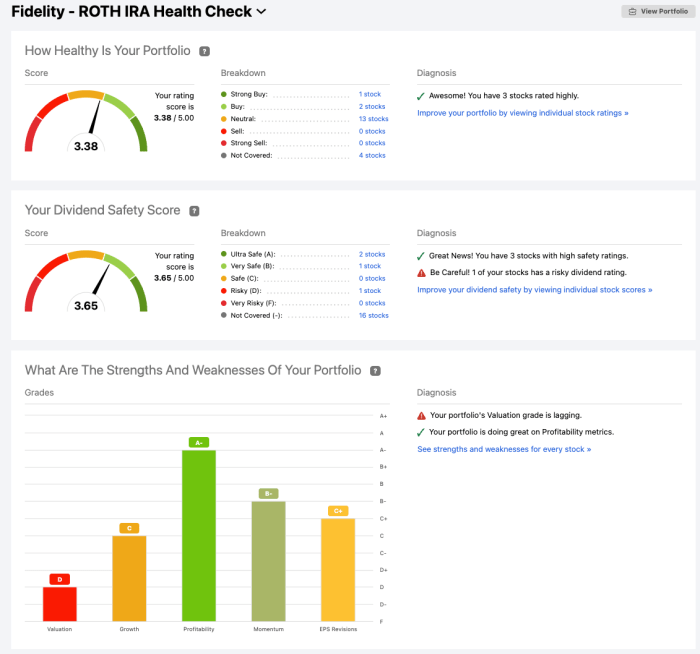Click the orange dot beside Safe (C)
This screenshot has width=700, height=654.
pyautogui.click(x=224, y=278)
